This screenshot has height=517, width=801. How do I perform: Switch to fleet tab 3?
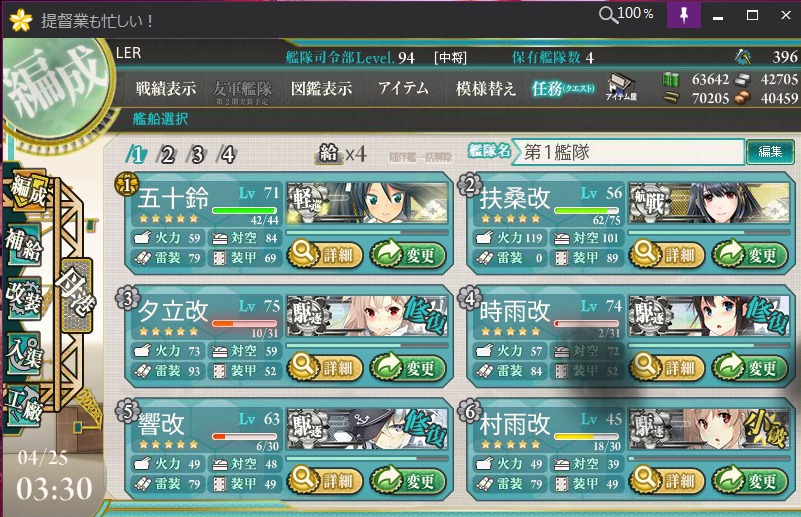[196, 154]
